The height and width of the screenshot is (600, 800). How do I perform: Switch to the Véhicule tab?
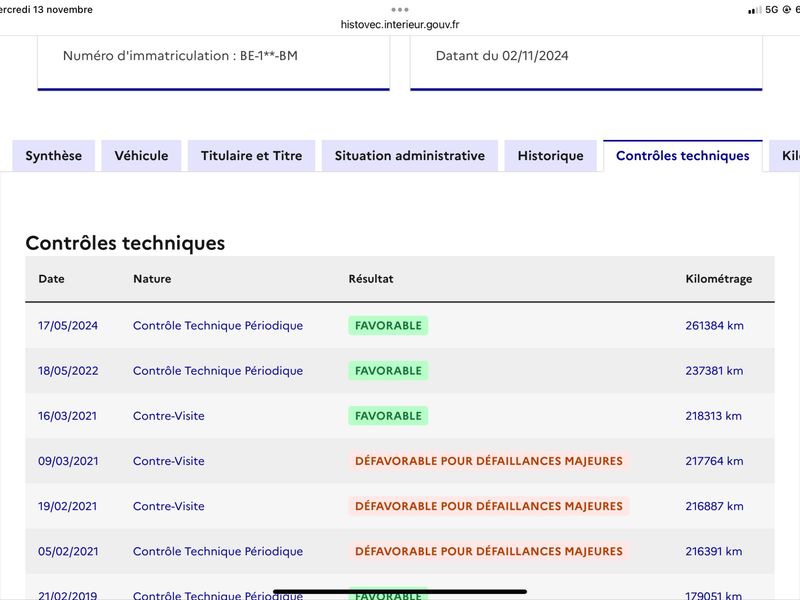(141, 156)
